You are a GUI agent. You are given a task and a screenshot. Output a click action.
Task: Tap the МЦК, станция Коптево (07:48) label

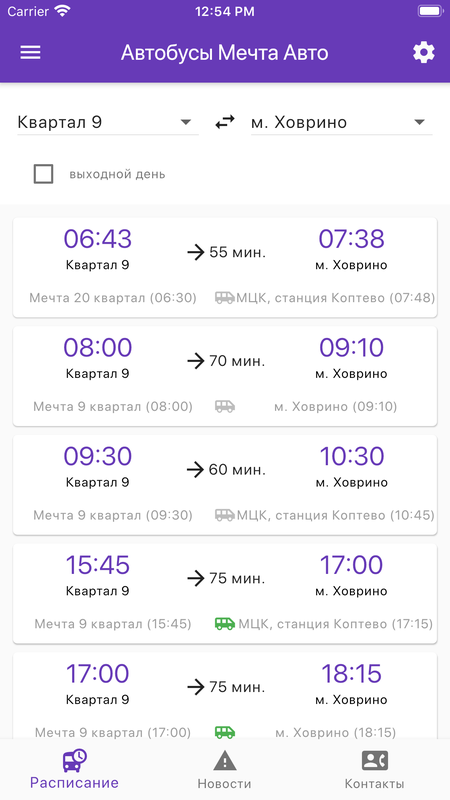pyautogui.click(x=336, y=297)
